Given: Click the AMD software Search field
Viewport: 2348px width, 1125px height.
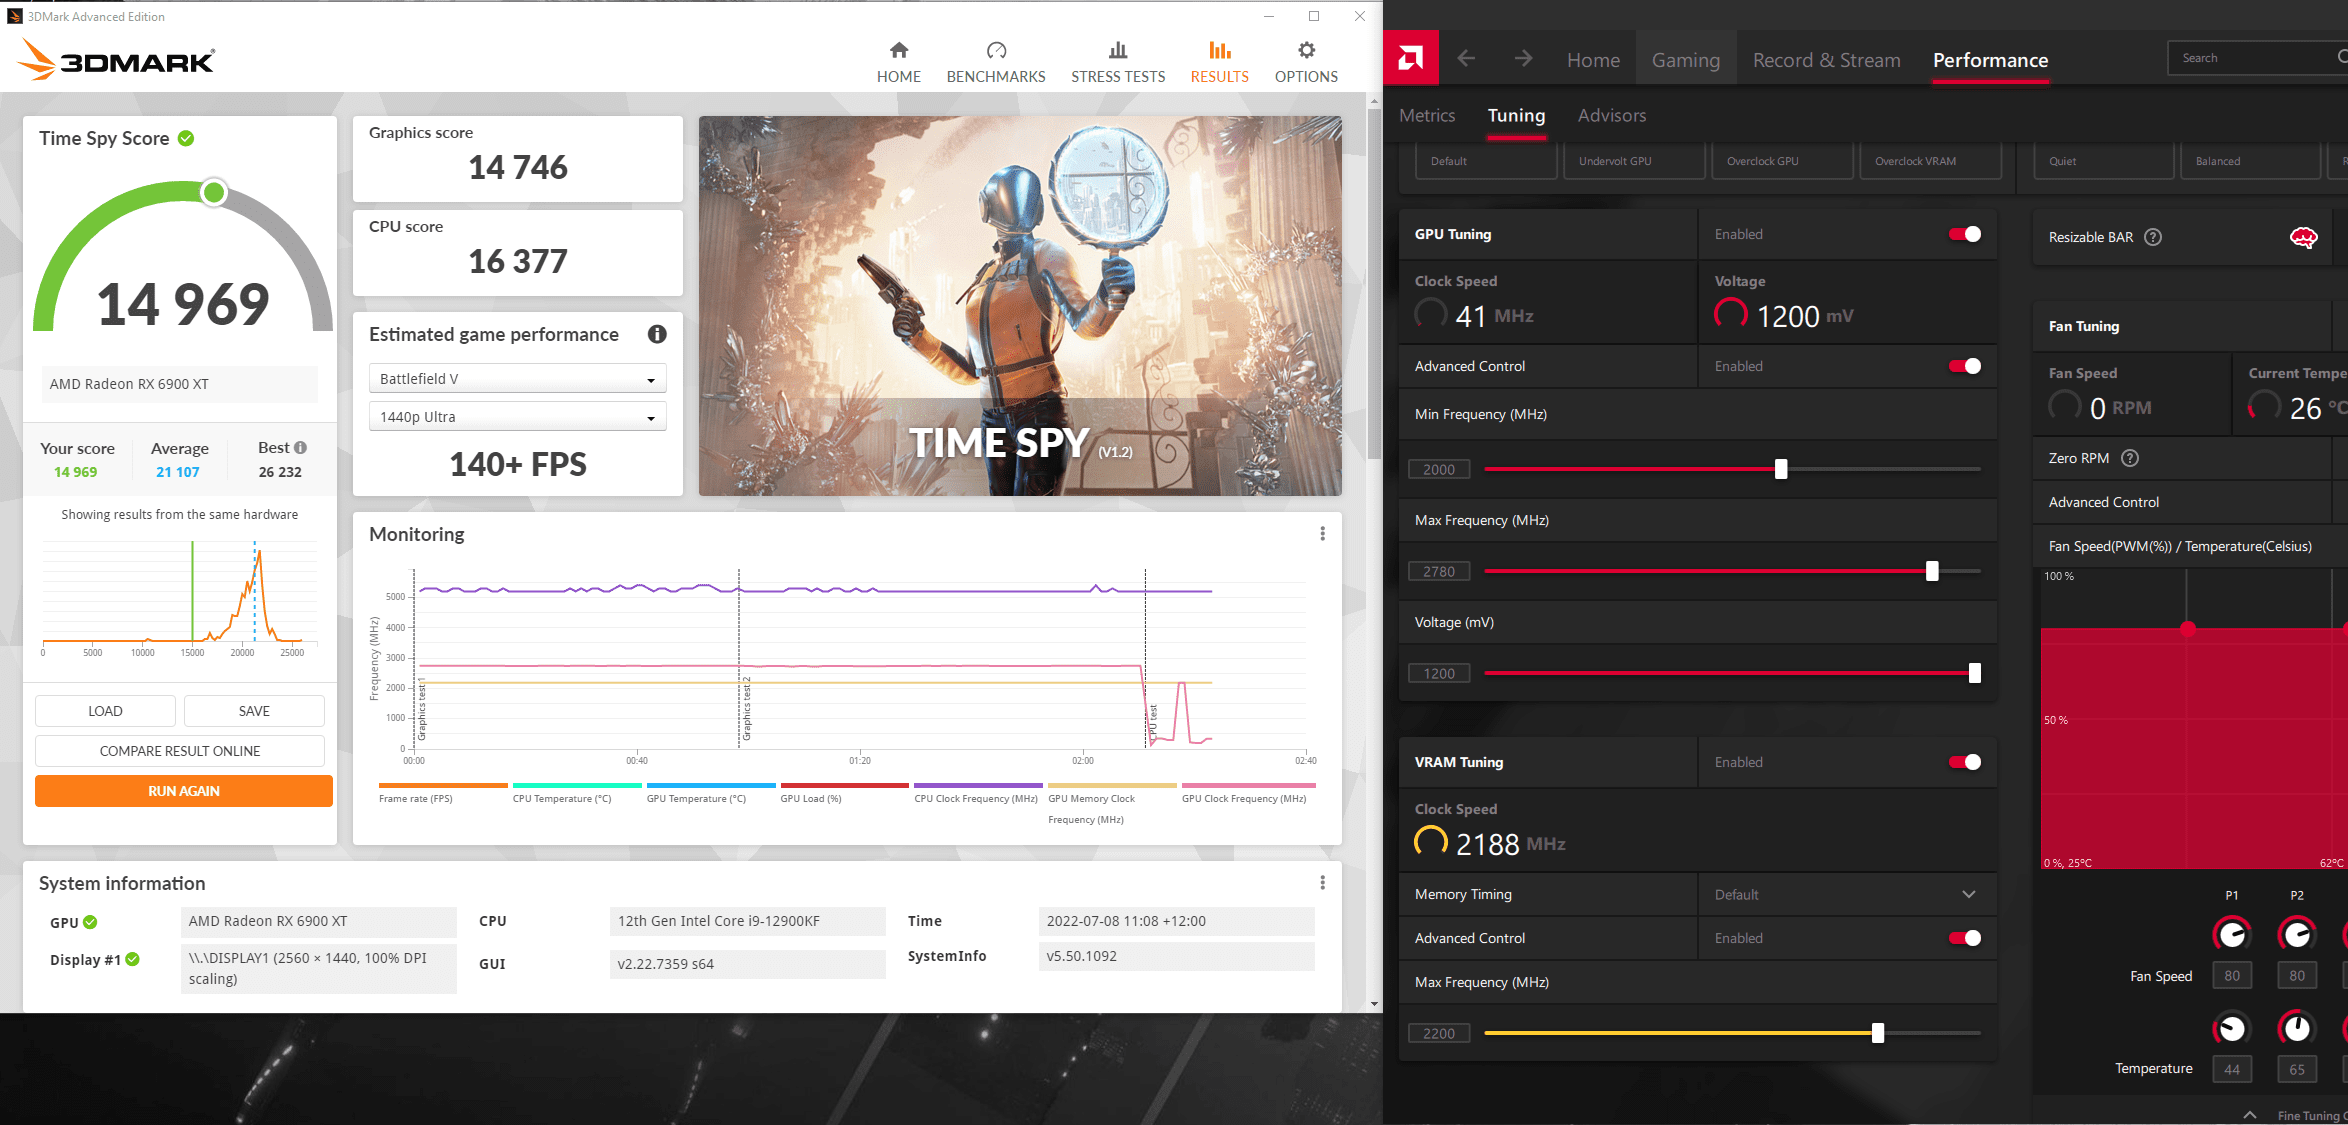Looking at the screenshot, I should (2257, 58).
